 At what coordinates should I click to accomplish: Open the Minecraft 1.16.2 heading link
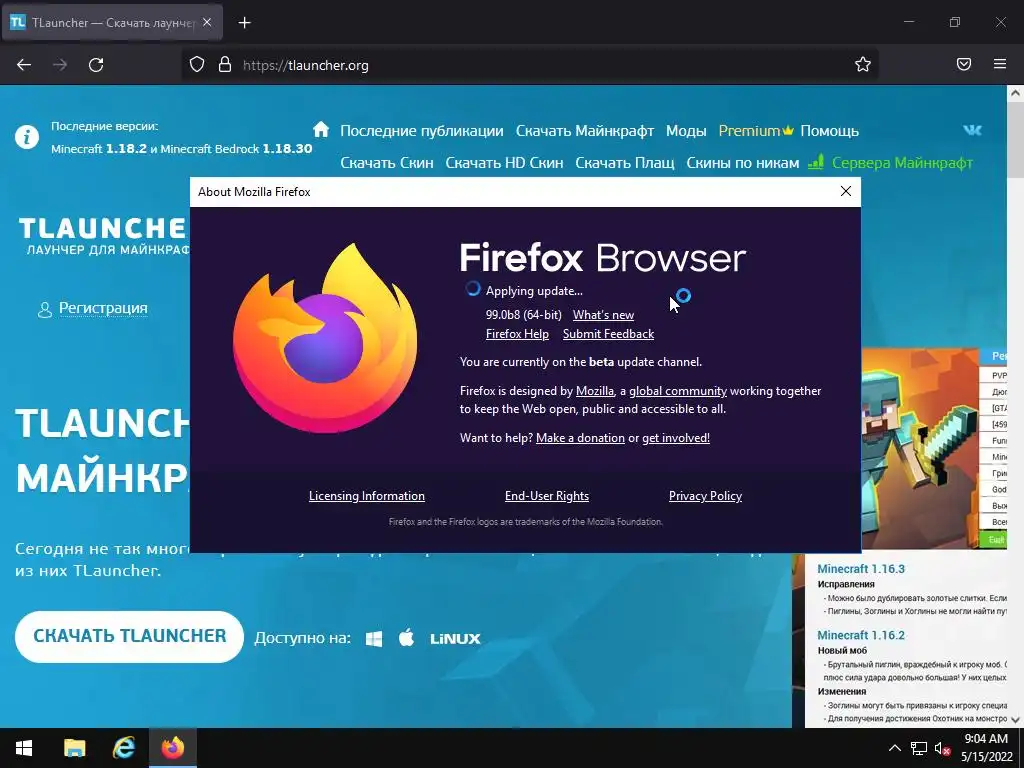[861, 635]
